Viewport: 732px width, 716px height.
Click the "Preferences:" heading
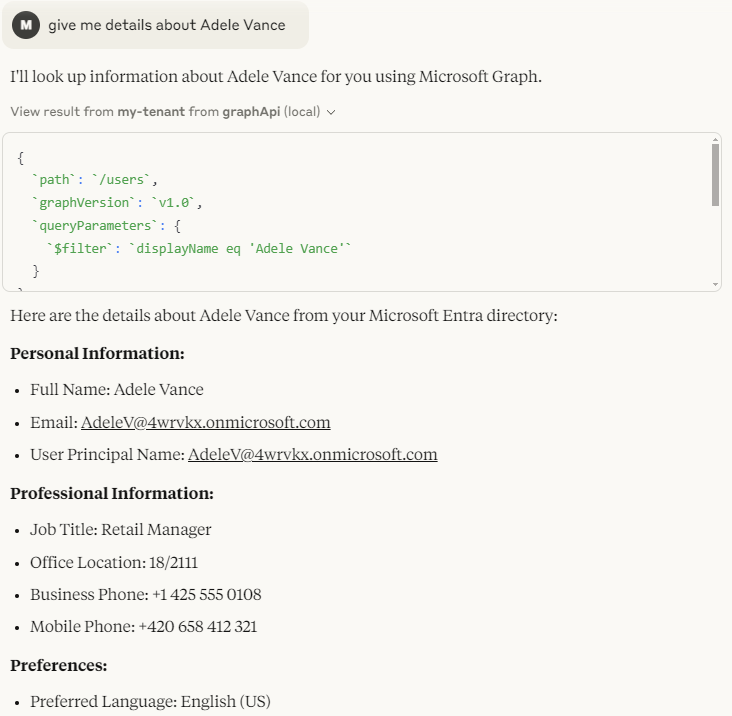tap(58, 665)
